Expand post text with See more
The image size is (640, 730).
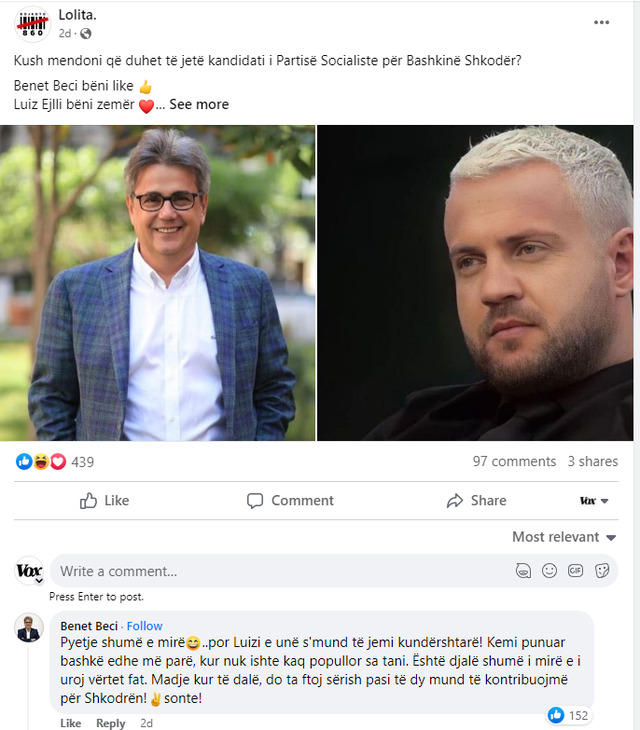click(x=199, y=104)
